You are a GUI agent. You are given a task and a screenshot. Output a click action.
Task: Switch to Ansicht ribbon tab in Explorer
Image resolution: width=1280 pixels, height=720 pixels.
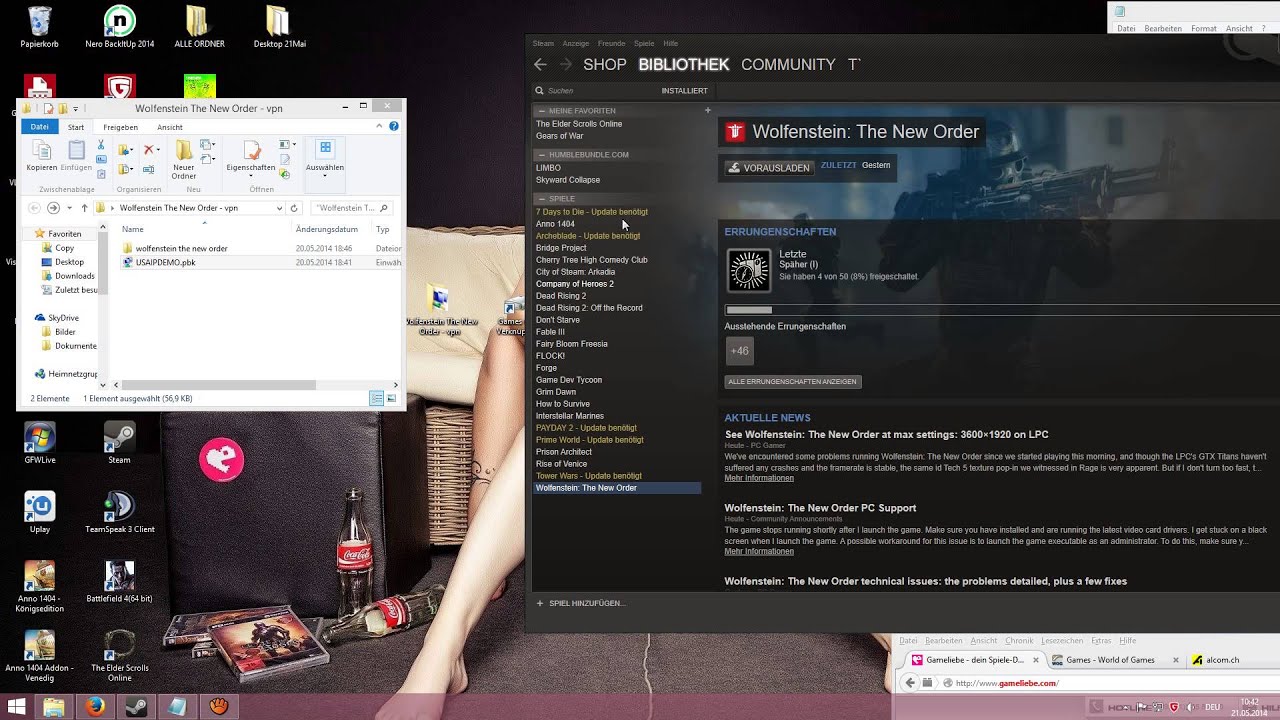point(170,127)
